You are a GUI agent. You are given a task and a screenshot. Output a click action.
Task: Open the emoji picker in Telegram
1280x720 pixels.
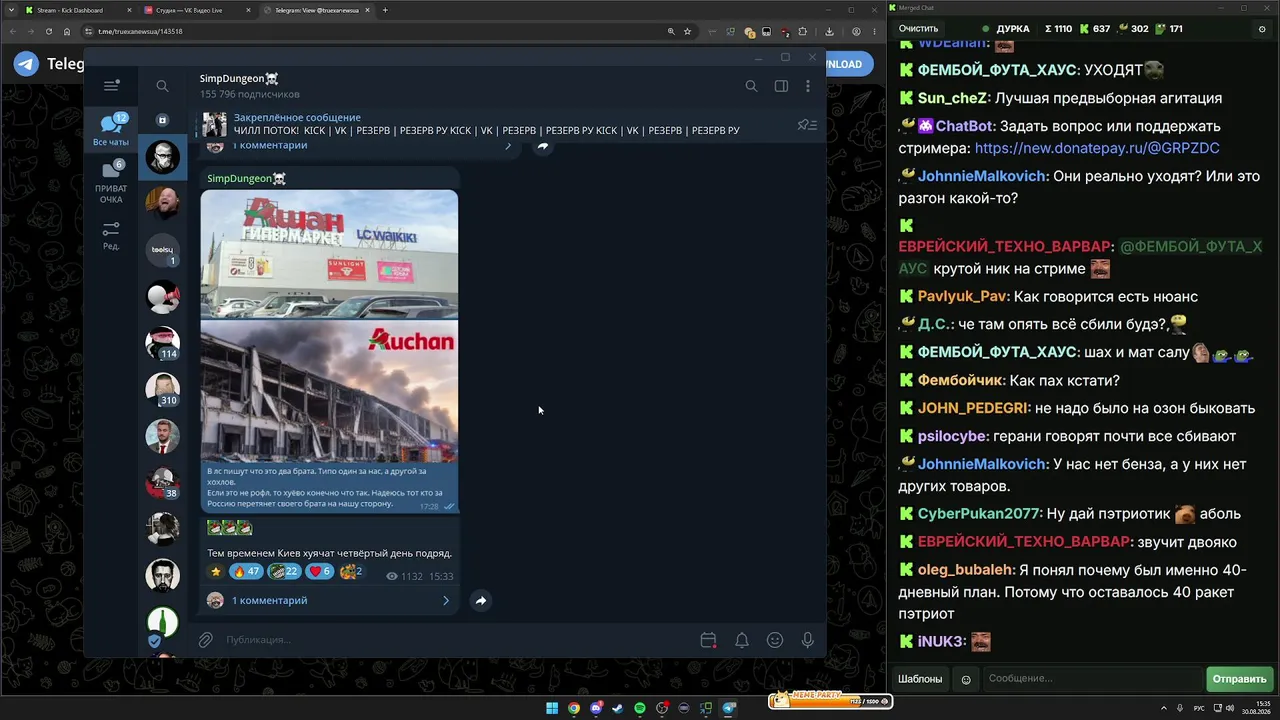[x=775, y=640]
